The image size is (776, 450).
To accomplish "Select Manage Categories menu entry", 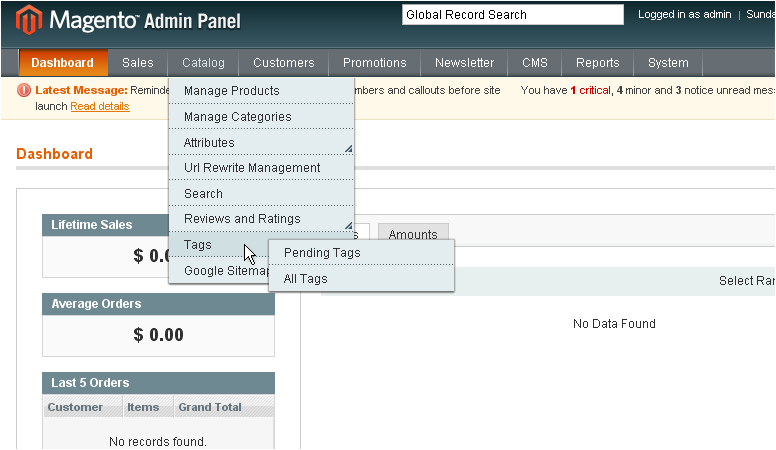I will point(261,116).
